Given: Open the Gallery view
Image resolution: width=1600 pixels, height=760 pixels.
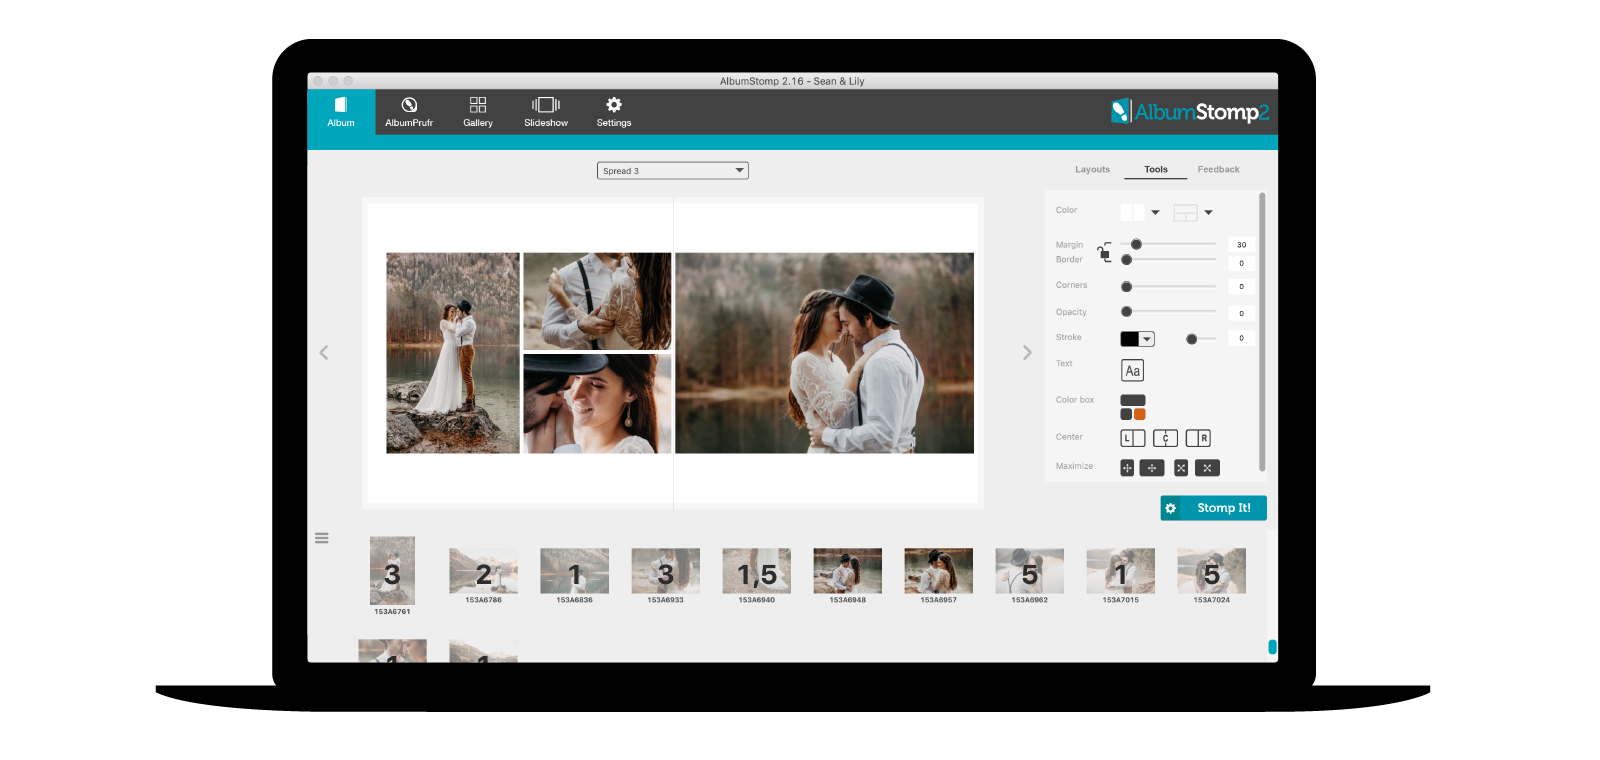Looking at the screenshot, I should pos(478,112).
